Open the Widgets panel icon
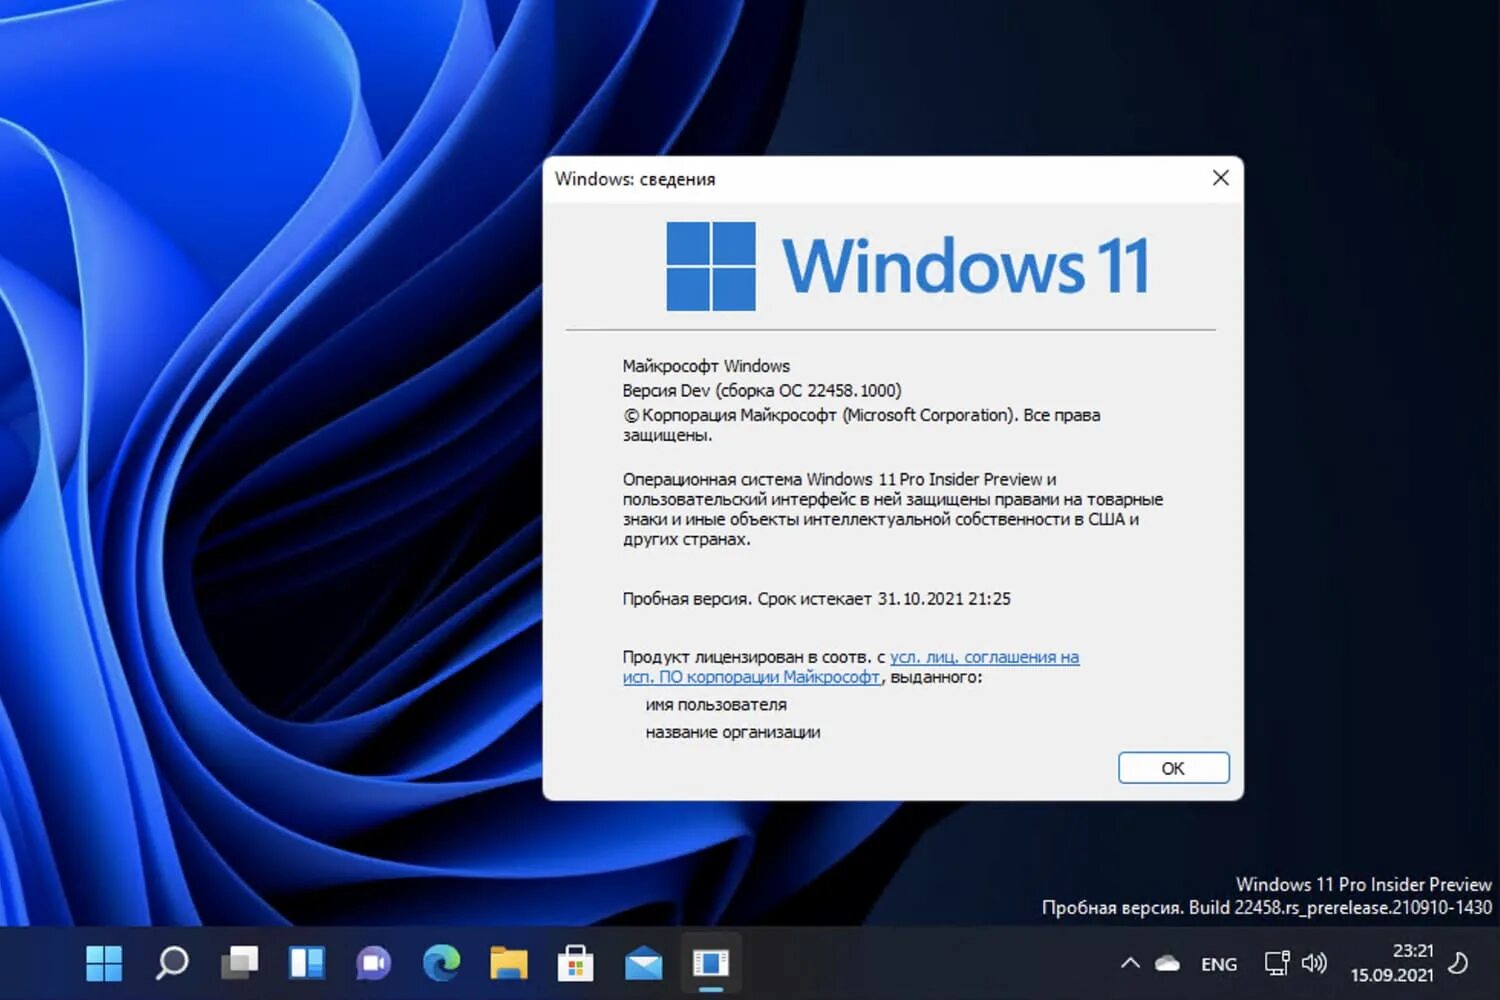The image size is (1500, 1000). (307, 963)
